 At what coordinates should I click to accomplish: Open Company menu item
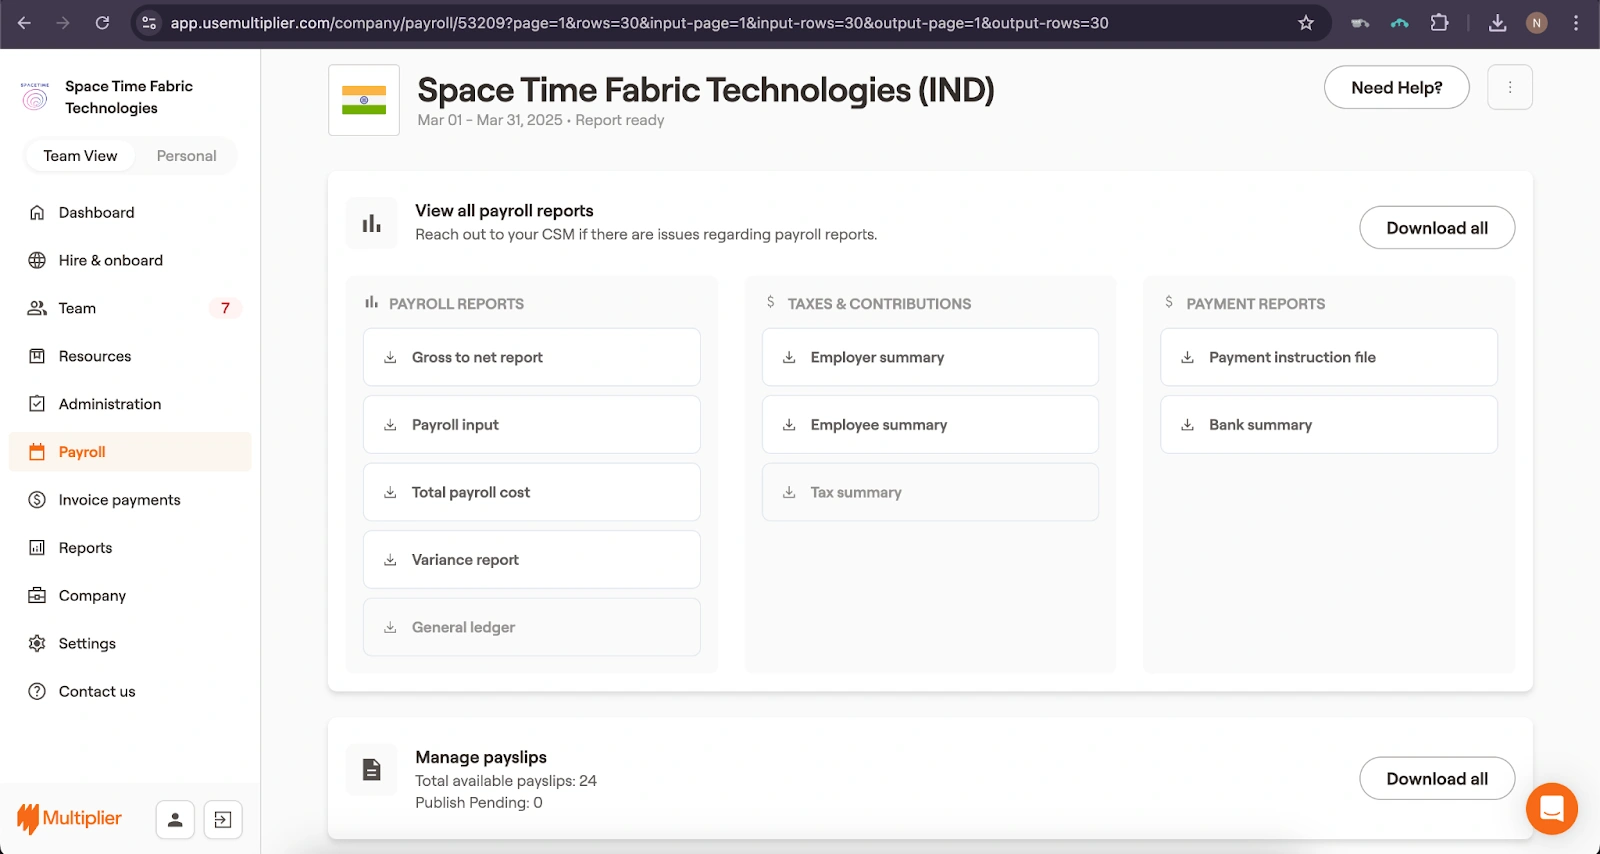coord(130,596)
